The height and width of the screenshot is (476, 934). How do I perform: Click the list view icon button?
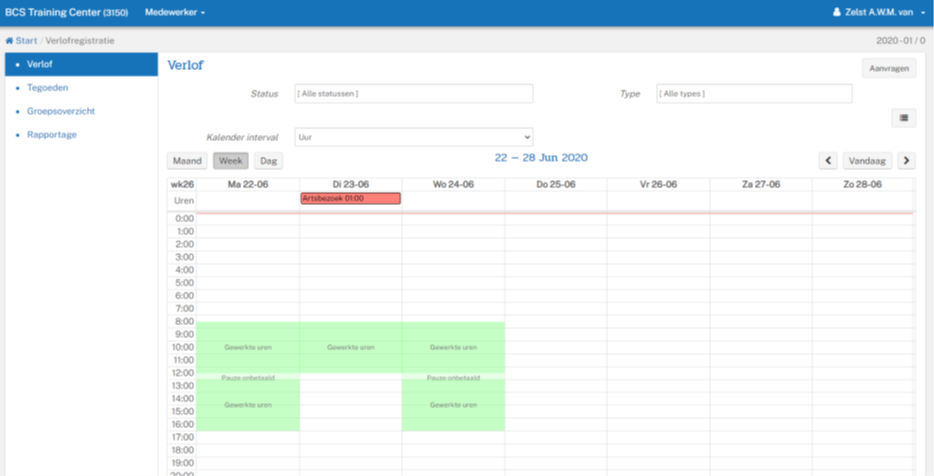pyautogui.click(x=903, y=118)
